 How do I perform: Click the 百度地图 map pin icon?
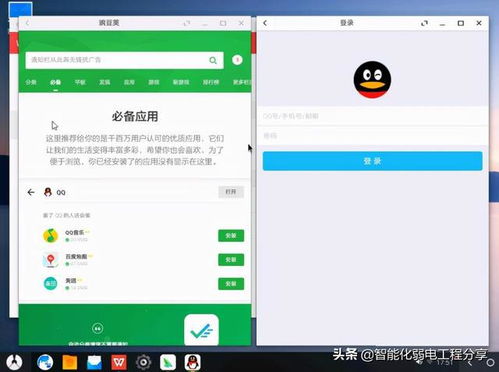coord(51,260)
